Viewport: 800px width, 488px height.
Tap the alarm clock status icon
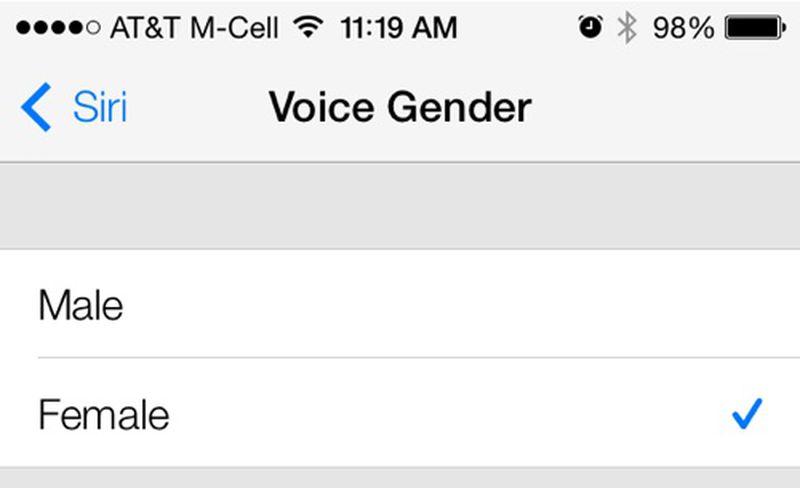[x=590, y=27]
